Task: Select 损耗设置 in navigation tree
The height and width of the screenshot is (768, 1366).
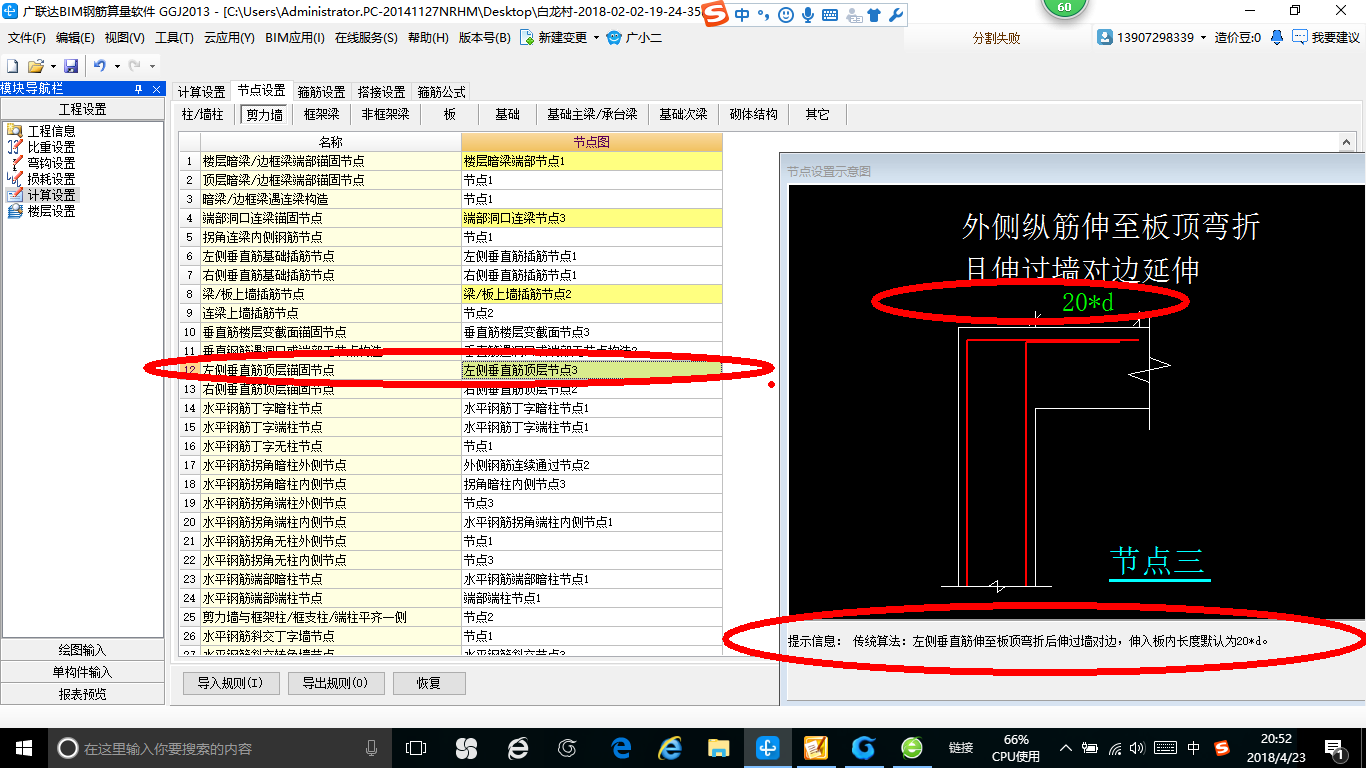Action: 51,179
